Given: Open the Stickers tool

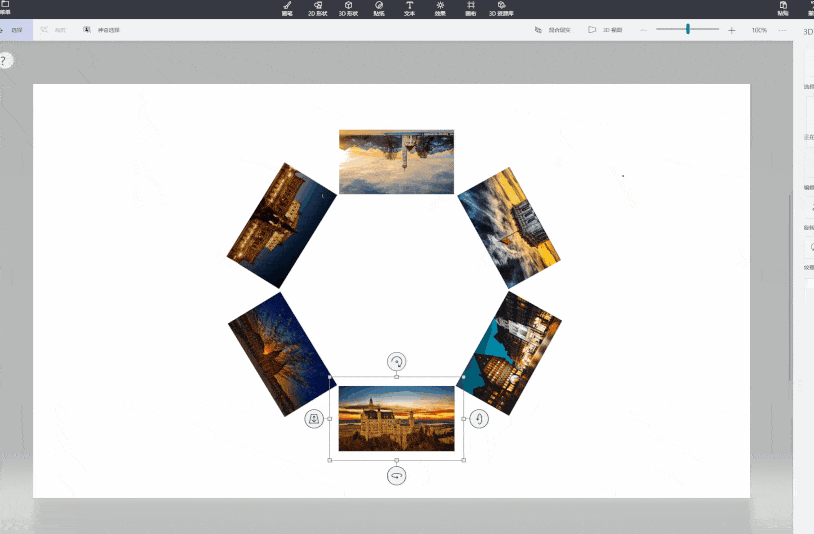Looking at the screenshot, I should click(x=379, y=8).
